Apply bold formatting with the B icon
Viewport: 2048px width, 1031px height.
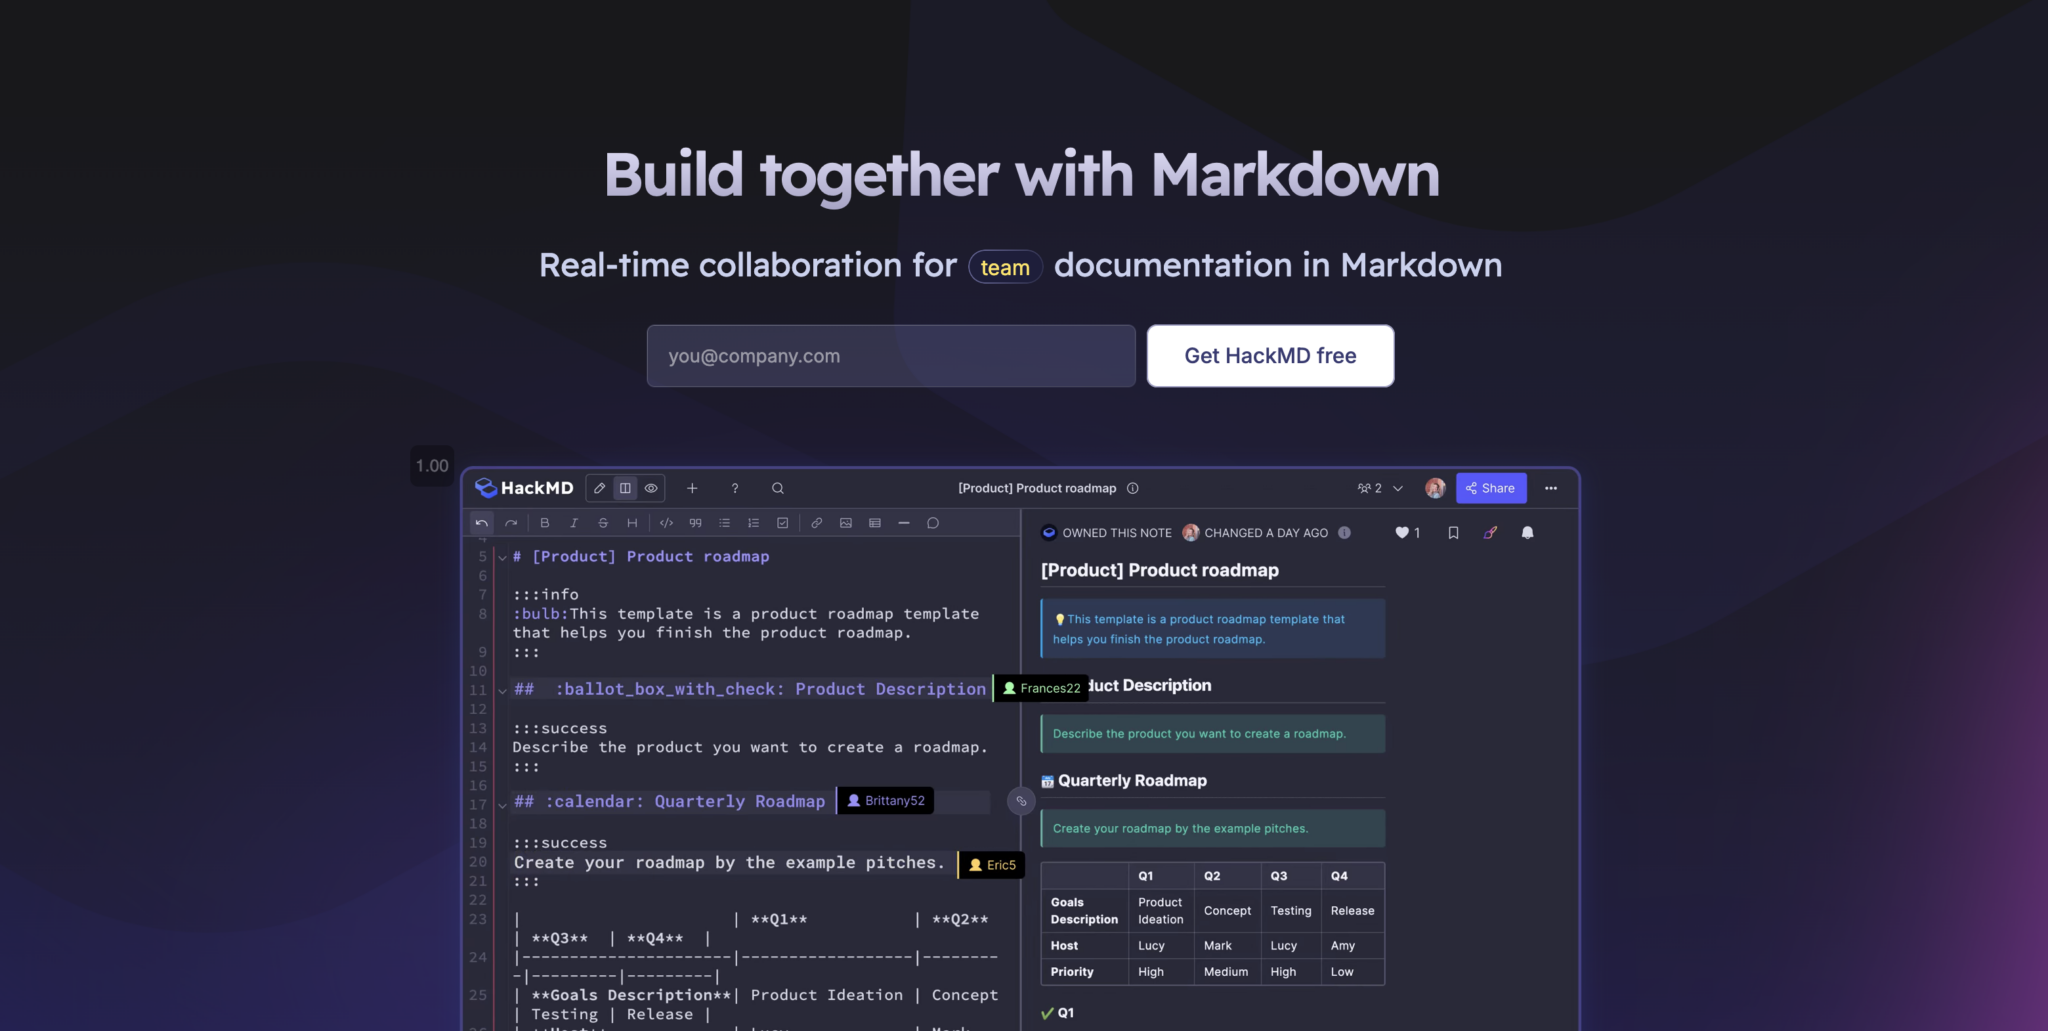(x=544, y=523)
